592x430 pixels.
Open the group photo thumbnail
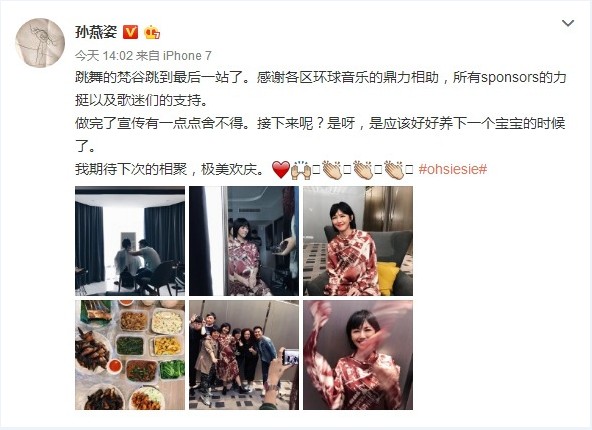(x=244, y=355)
